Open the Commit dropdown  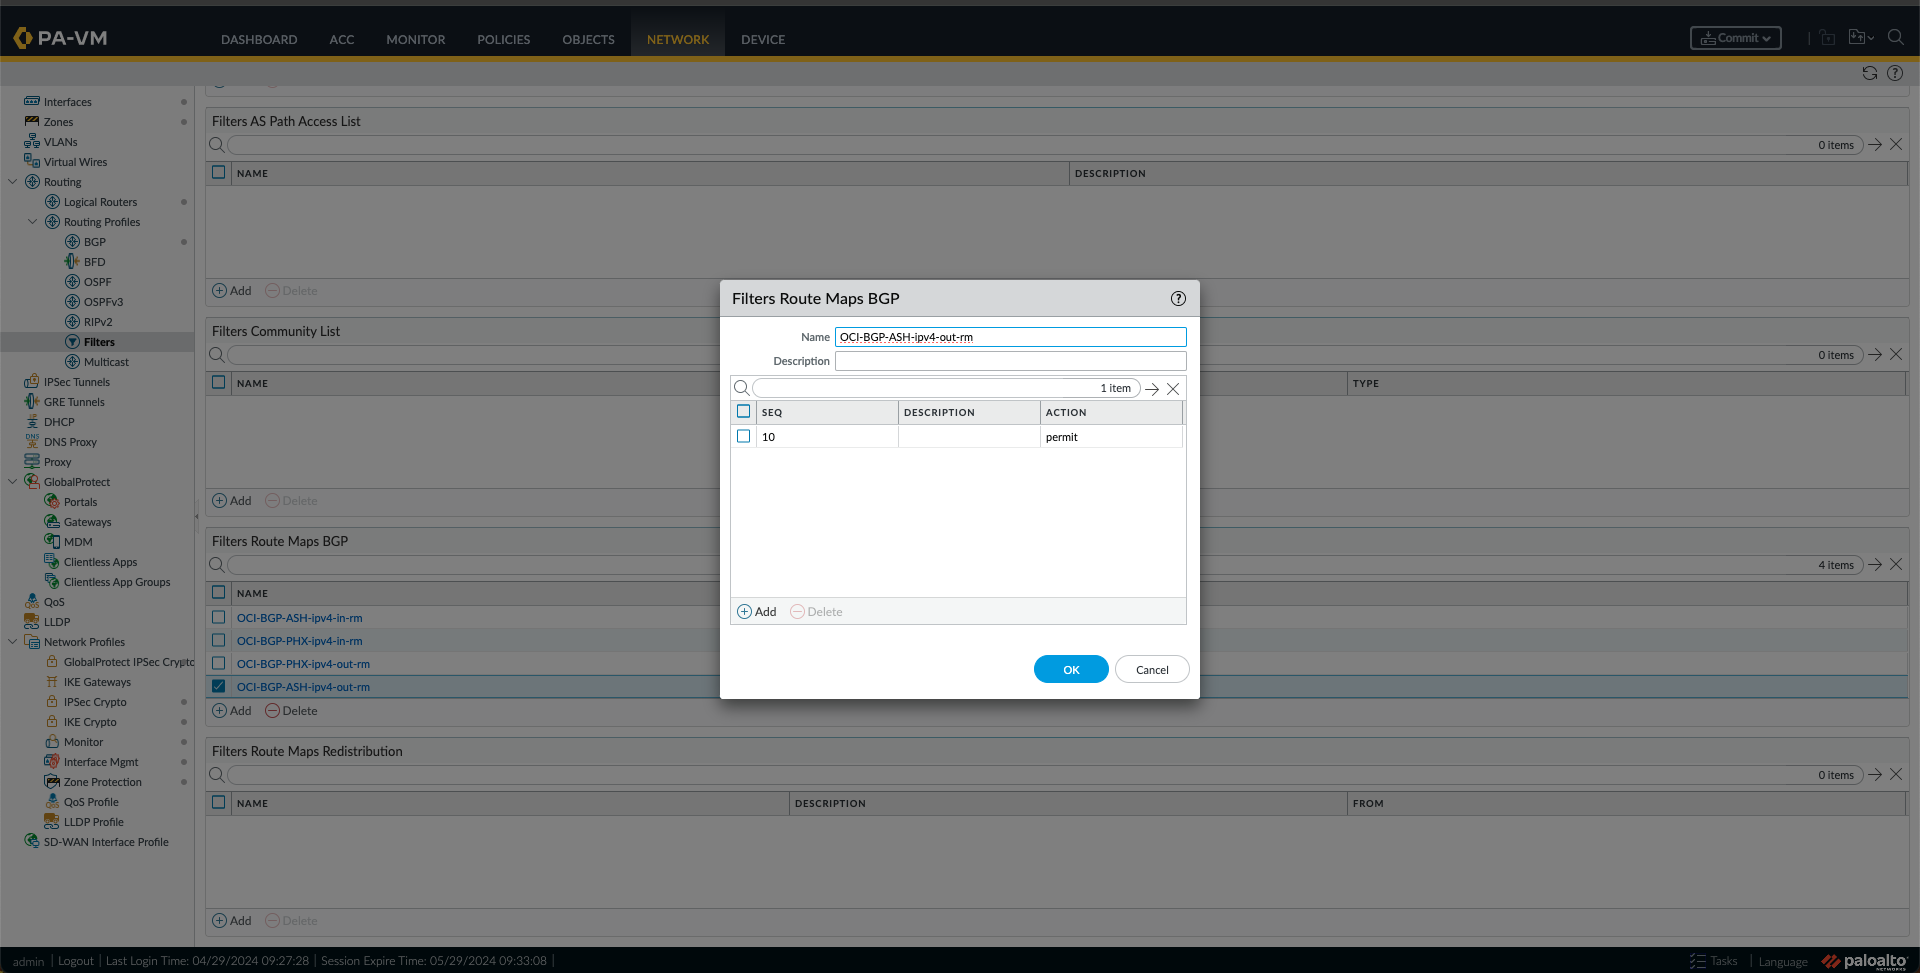pos(1735,38)
